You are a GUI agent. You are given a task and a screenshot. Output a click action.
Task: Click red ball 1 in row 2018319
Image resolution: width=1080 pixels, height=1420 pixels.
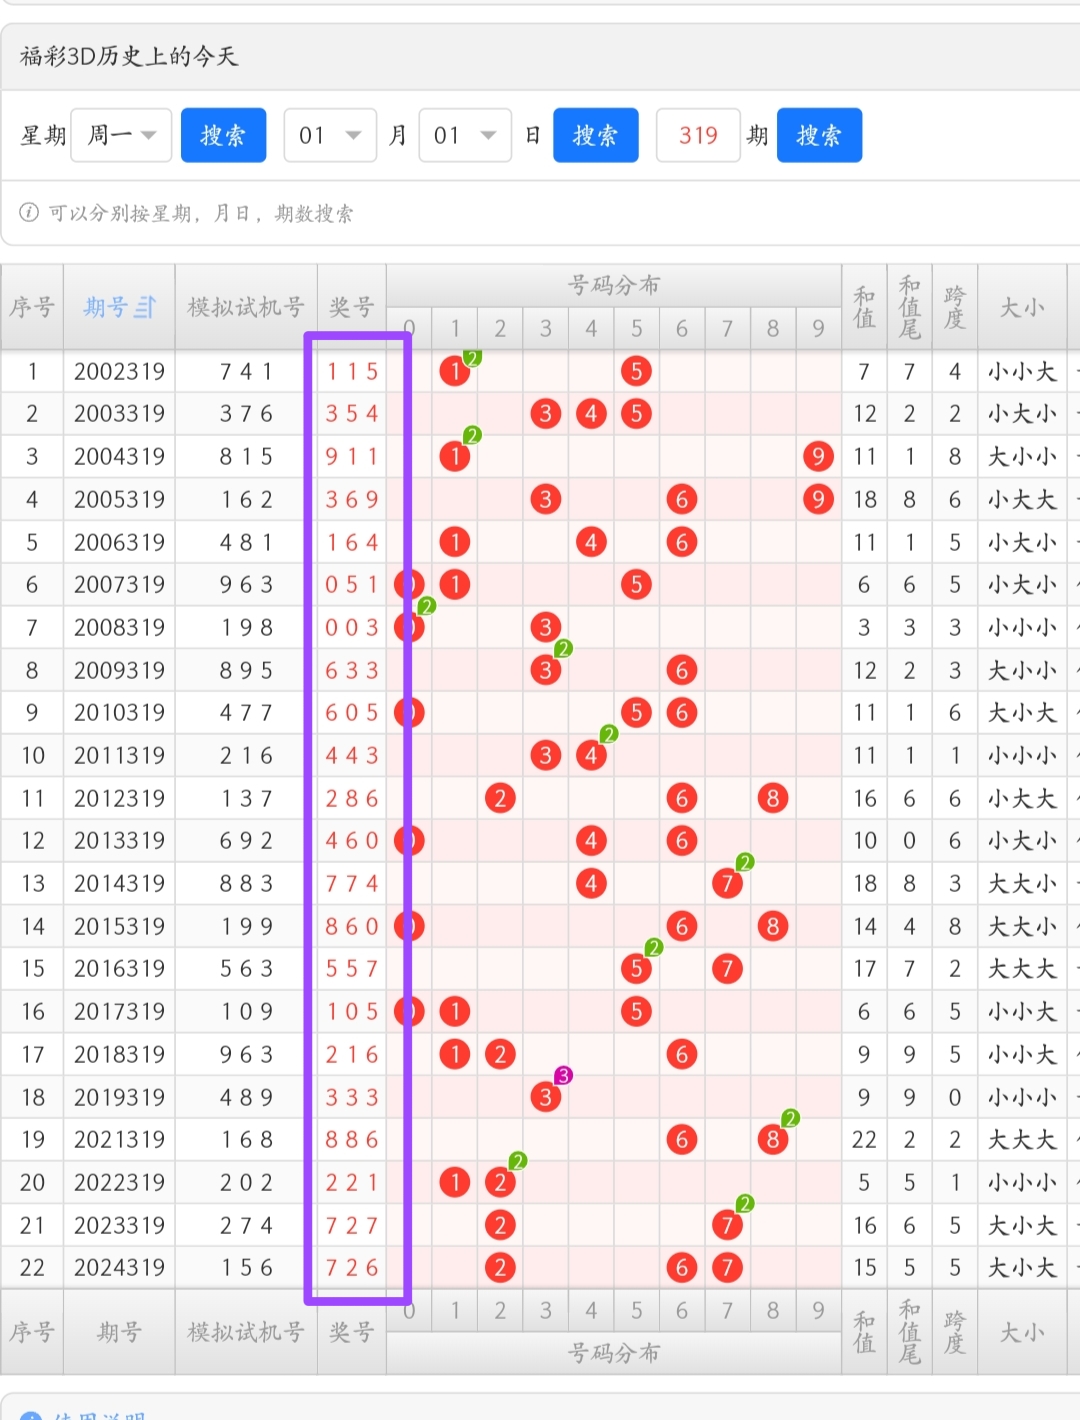point(455,1054)
